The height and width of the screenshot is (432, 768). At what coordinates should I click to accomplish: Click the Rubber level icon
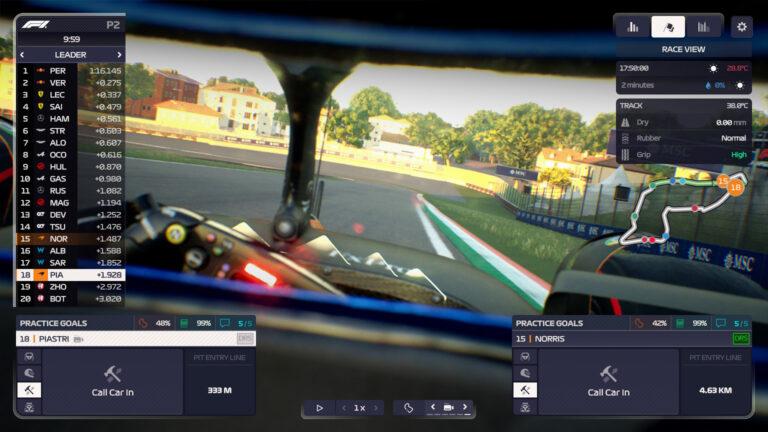pyautogui.click(x=625, y=139)
